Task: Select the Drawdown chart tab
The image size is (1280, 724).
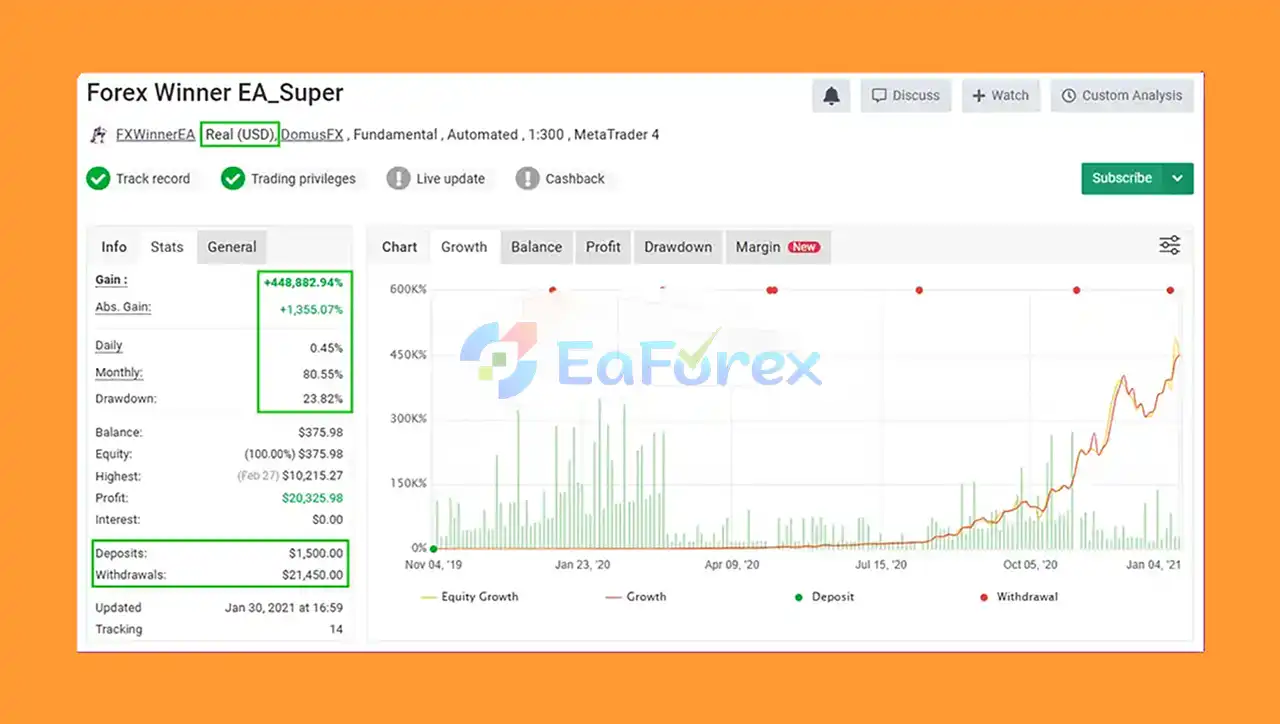Action: click(x=678, y=247)
